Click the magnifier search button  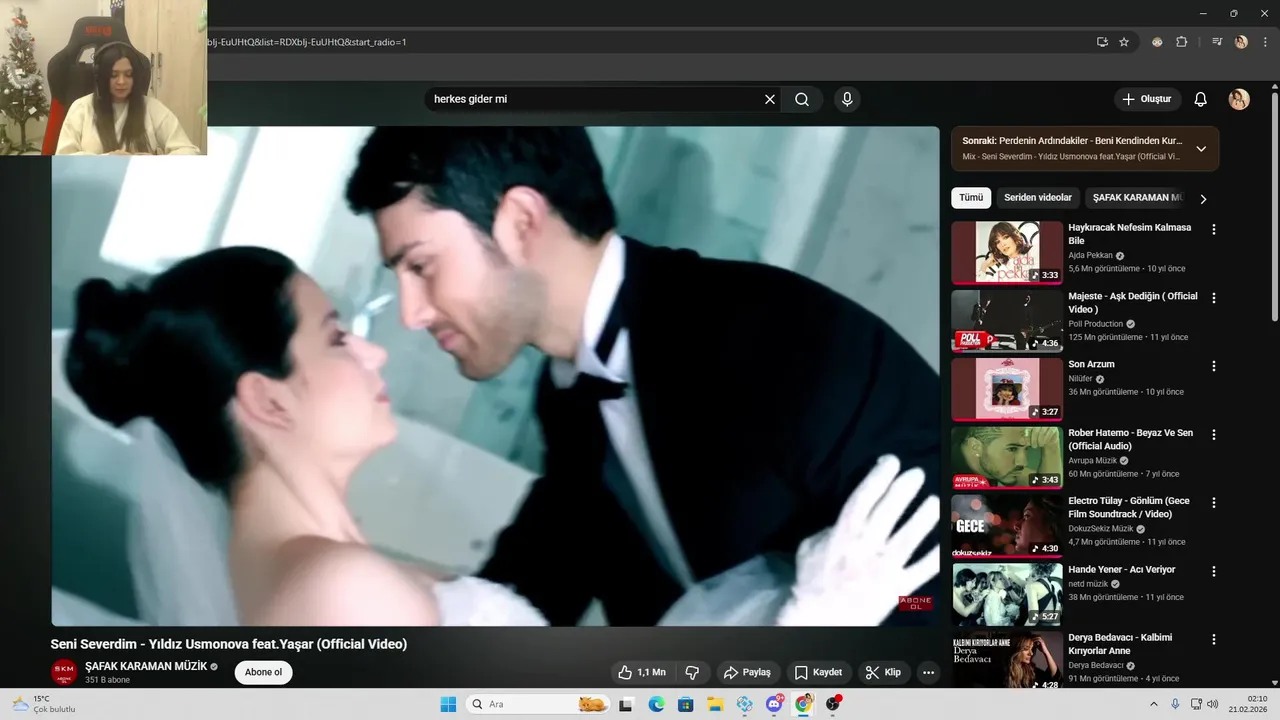tap(802, 99)
